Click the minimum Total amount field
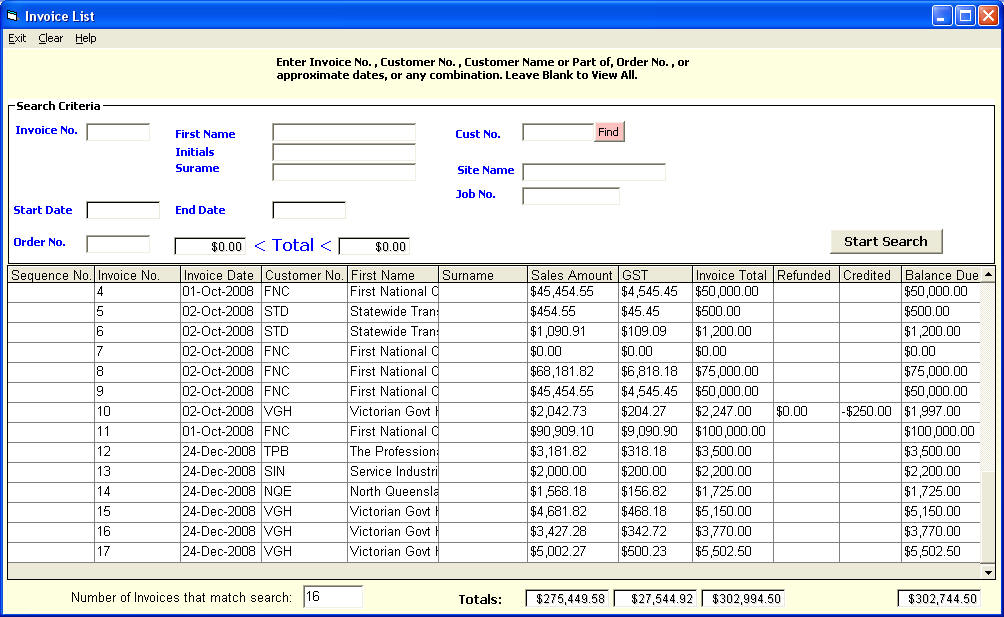This screenshot has width=1004, height=617. pyautogui.click(x=210, y=246)
